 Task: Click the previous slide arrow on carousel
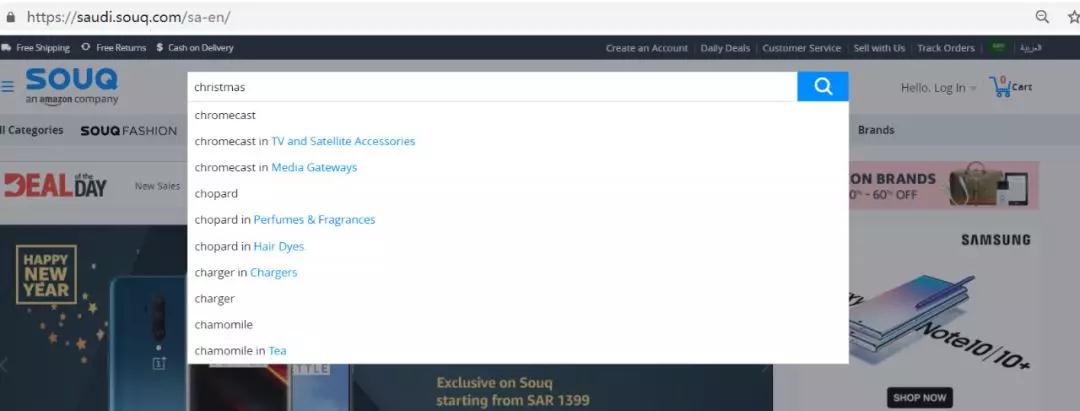pyautogui.click(x=3, y=365)
